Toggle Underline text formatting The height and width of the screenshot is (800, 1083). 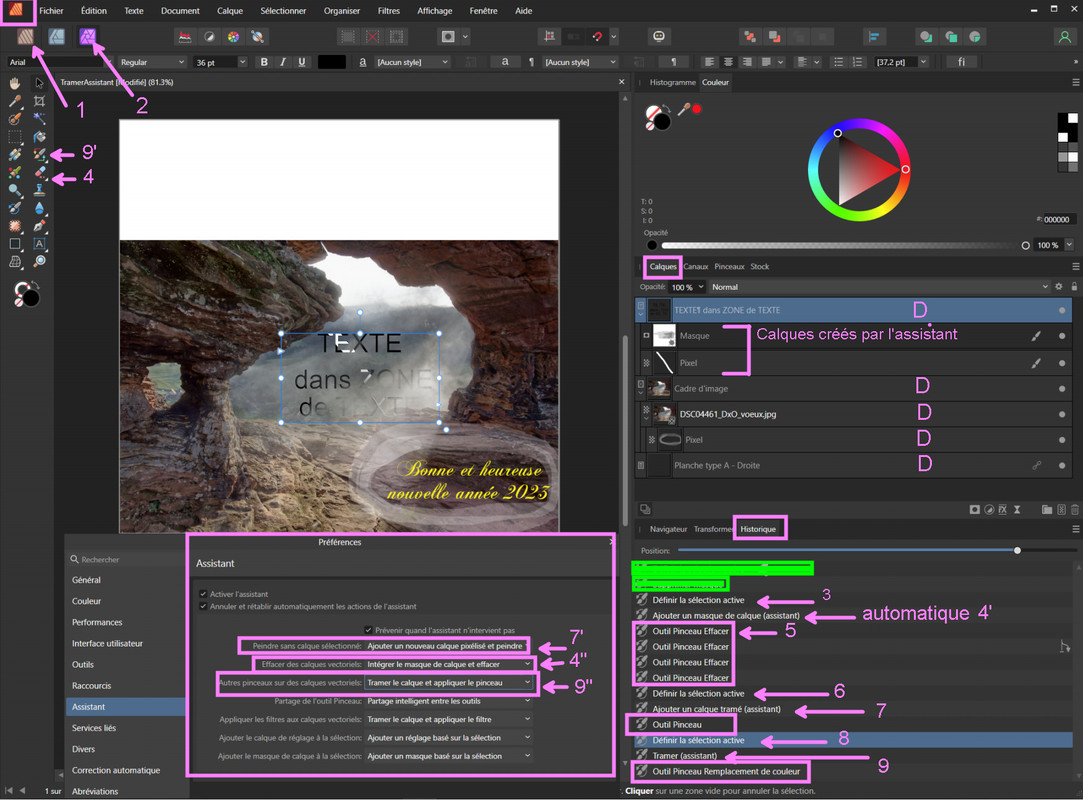pyautogui.click(x=302, y=62)
